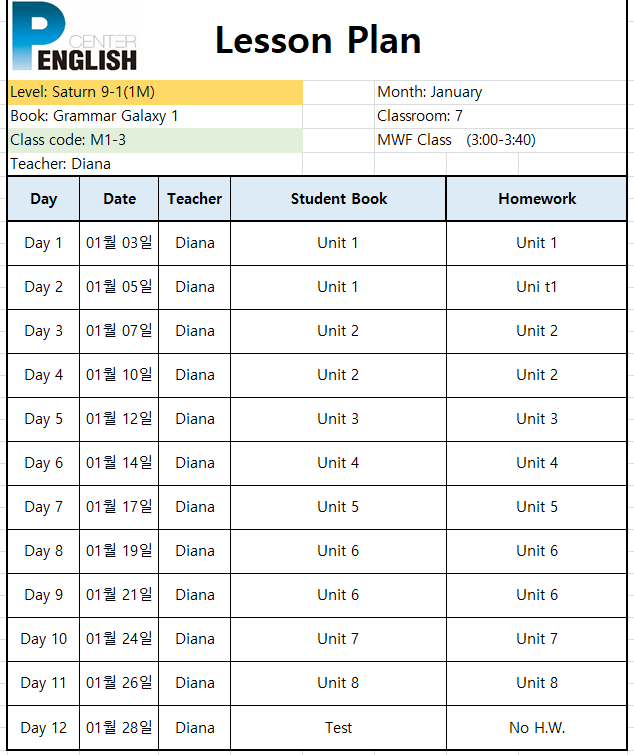Image resolution: width=634 pixels, height=755 pixels.
Task: Click the Classroom: 7 cell
Action: tap(501, 116)
